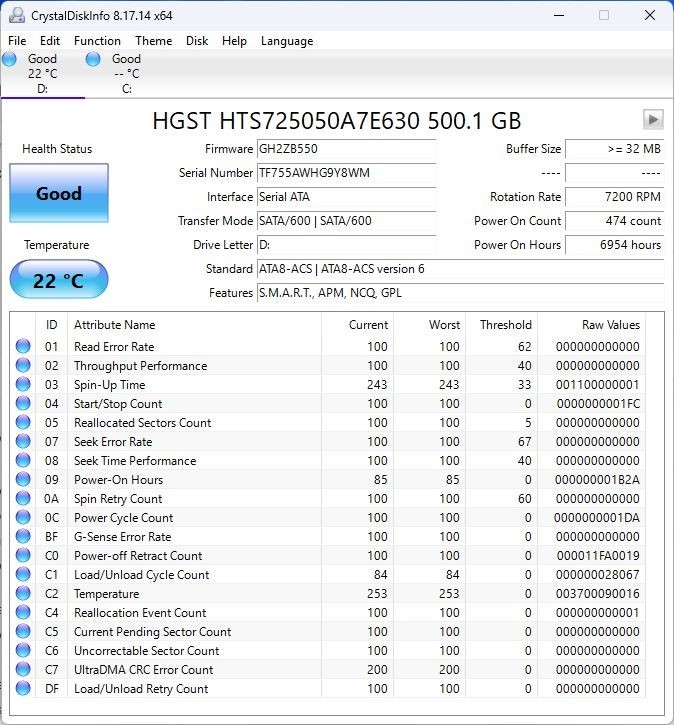
Task: Open the Function menu
Action: (97, 41)
